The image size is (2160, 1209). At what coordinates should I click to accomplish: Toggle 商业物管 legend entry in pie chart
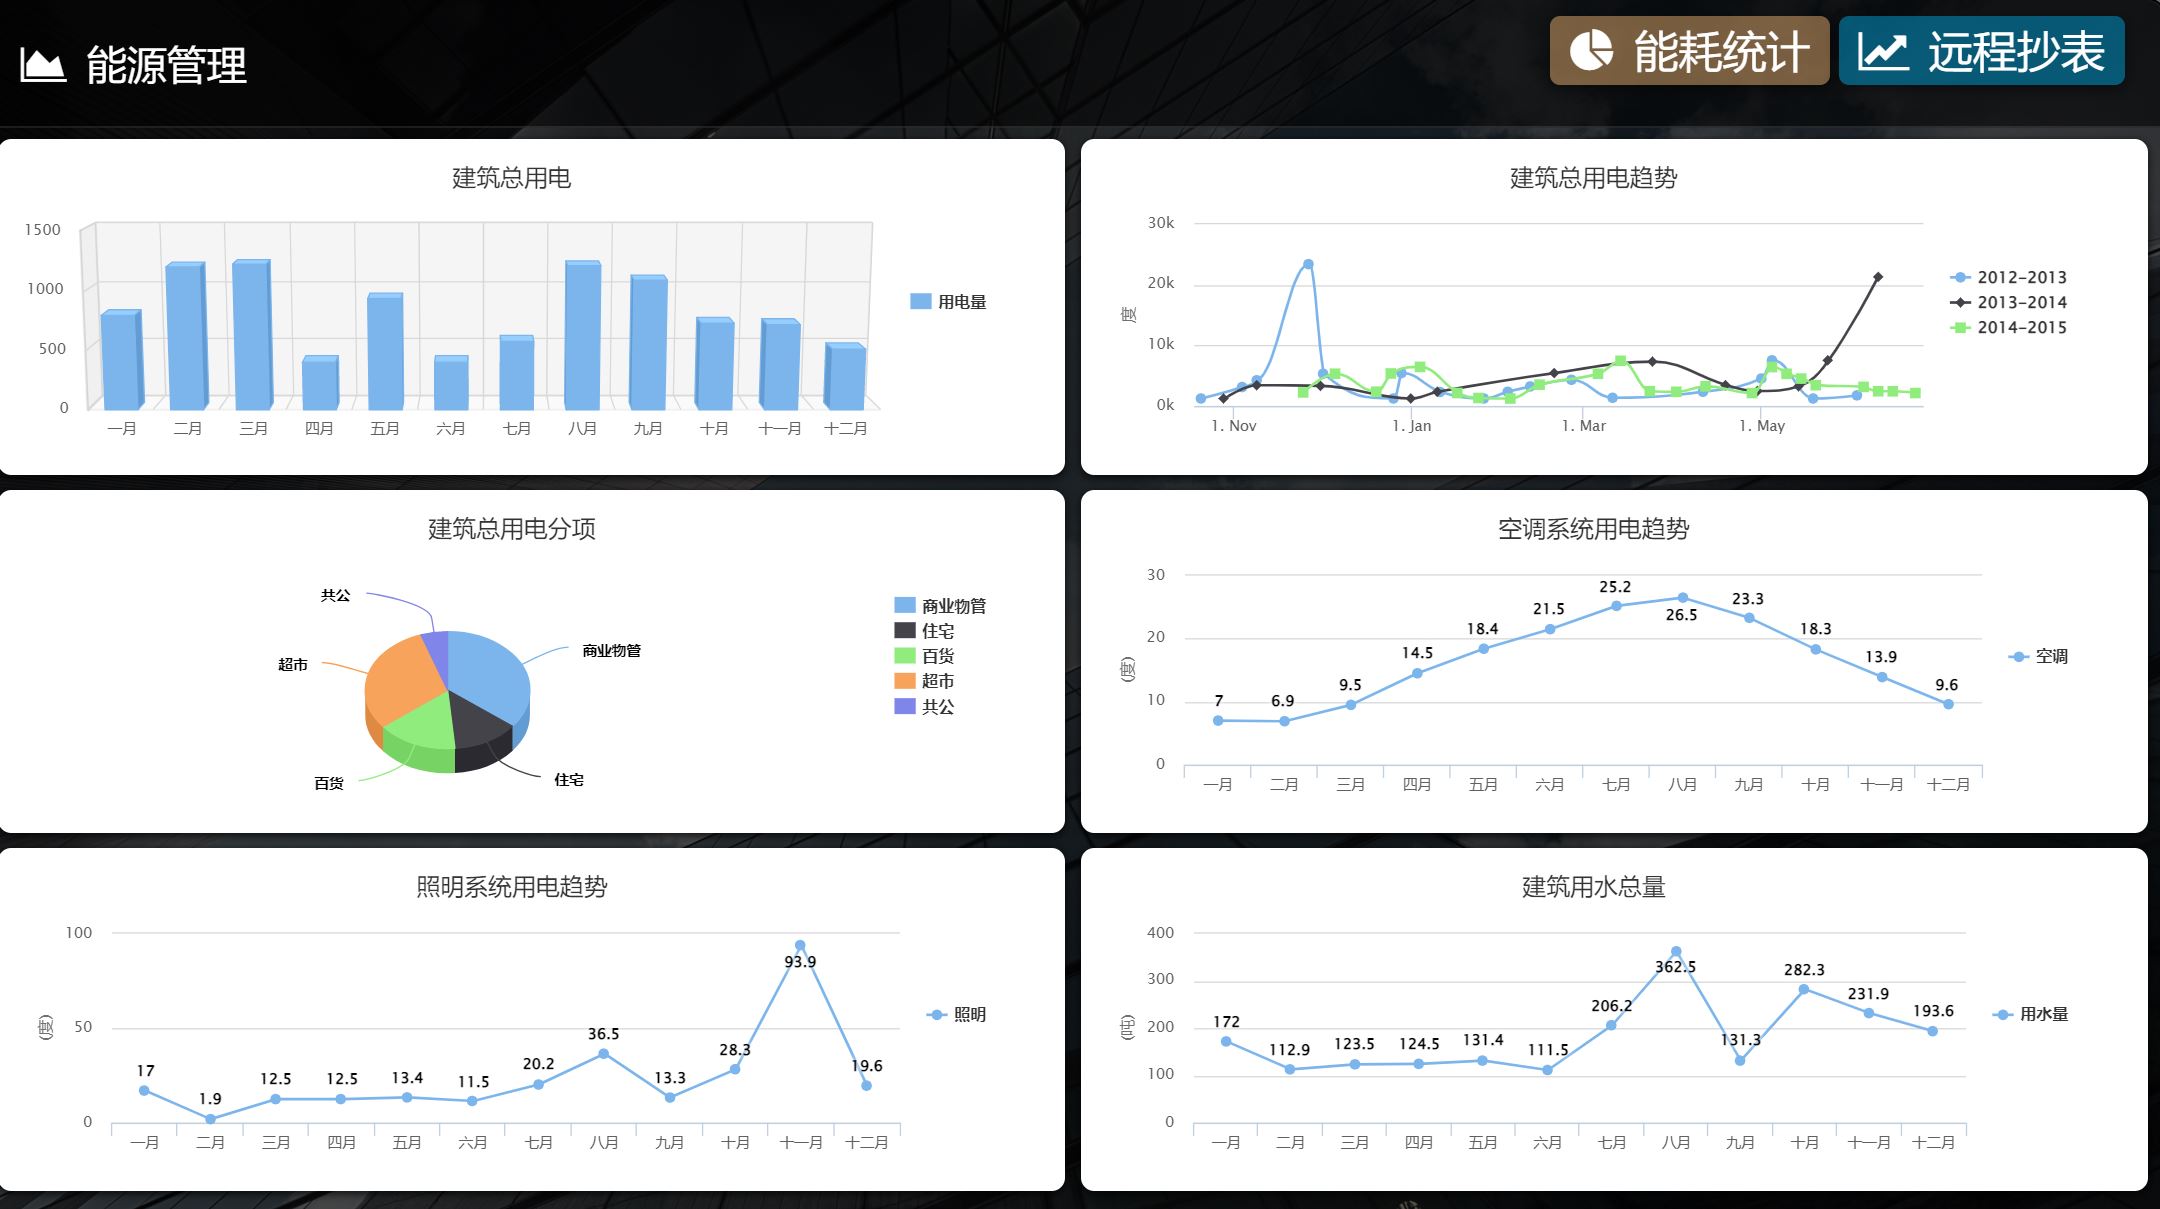tap(952, 605)
